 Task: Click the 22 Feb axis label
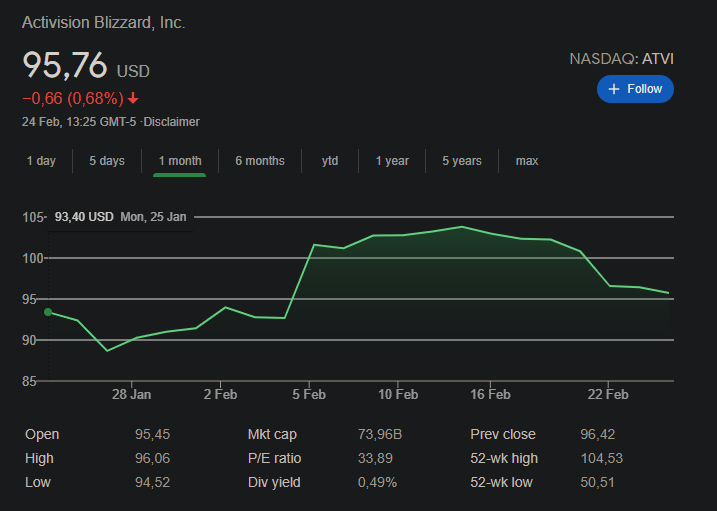(x=608, y=394)
